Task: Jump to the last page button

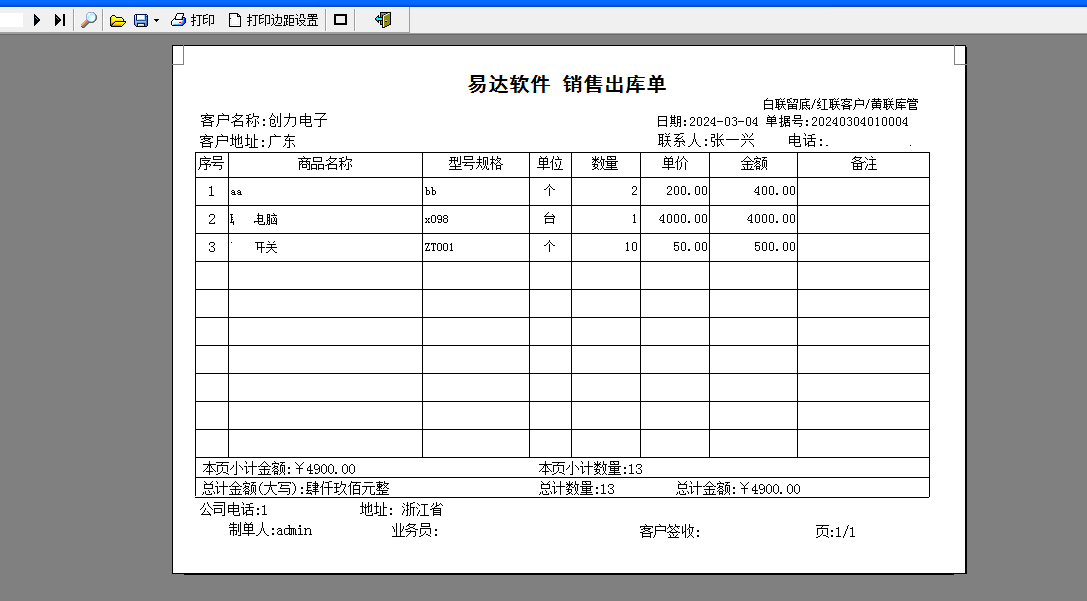Action: [x=60, y=20]
